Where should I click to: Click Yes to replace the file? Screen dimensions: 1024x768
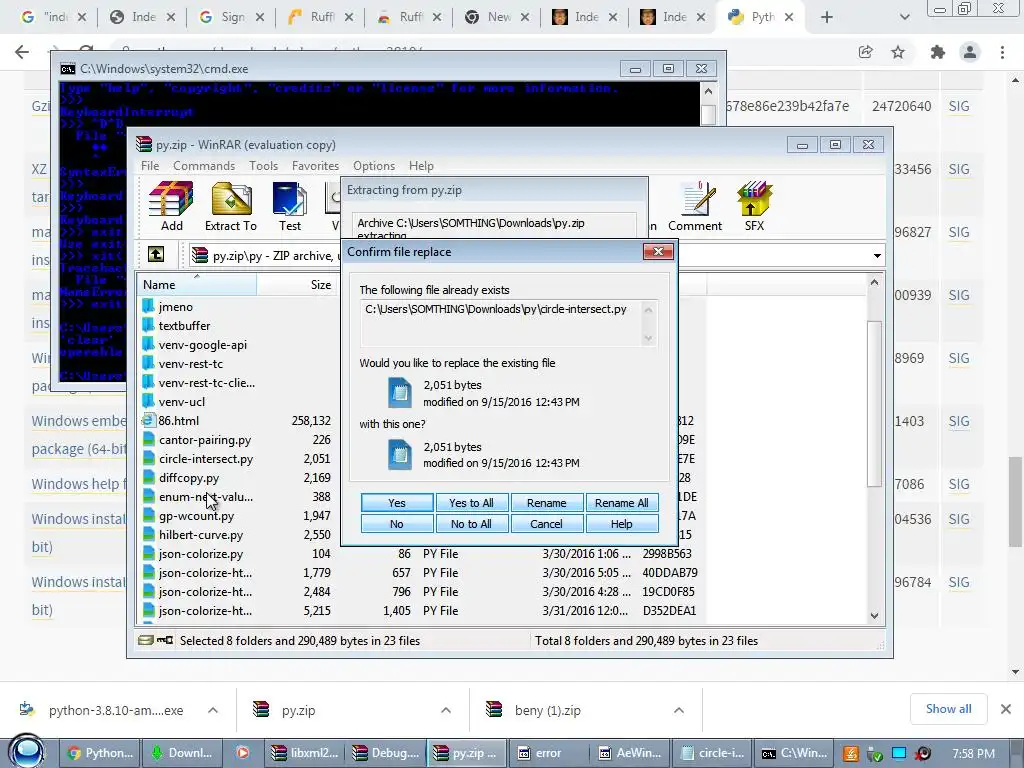(396, 503)
